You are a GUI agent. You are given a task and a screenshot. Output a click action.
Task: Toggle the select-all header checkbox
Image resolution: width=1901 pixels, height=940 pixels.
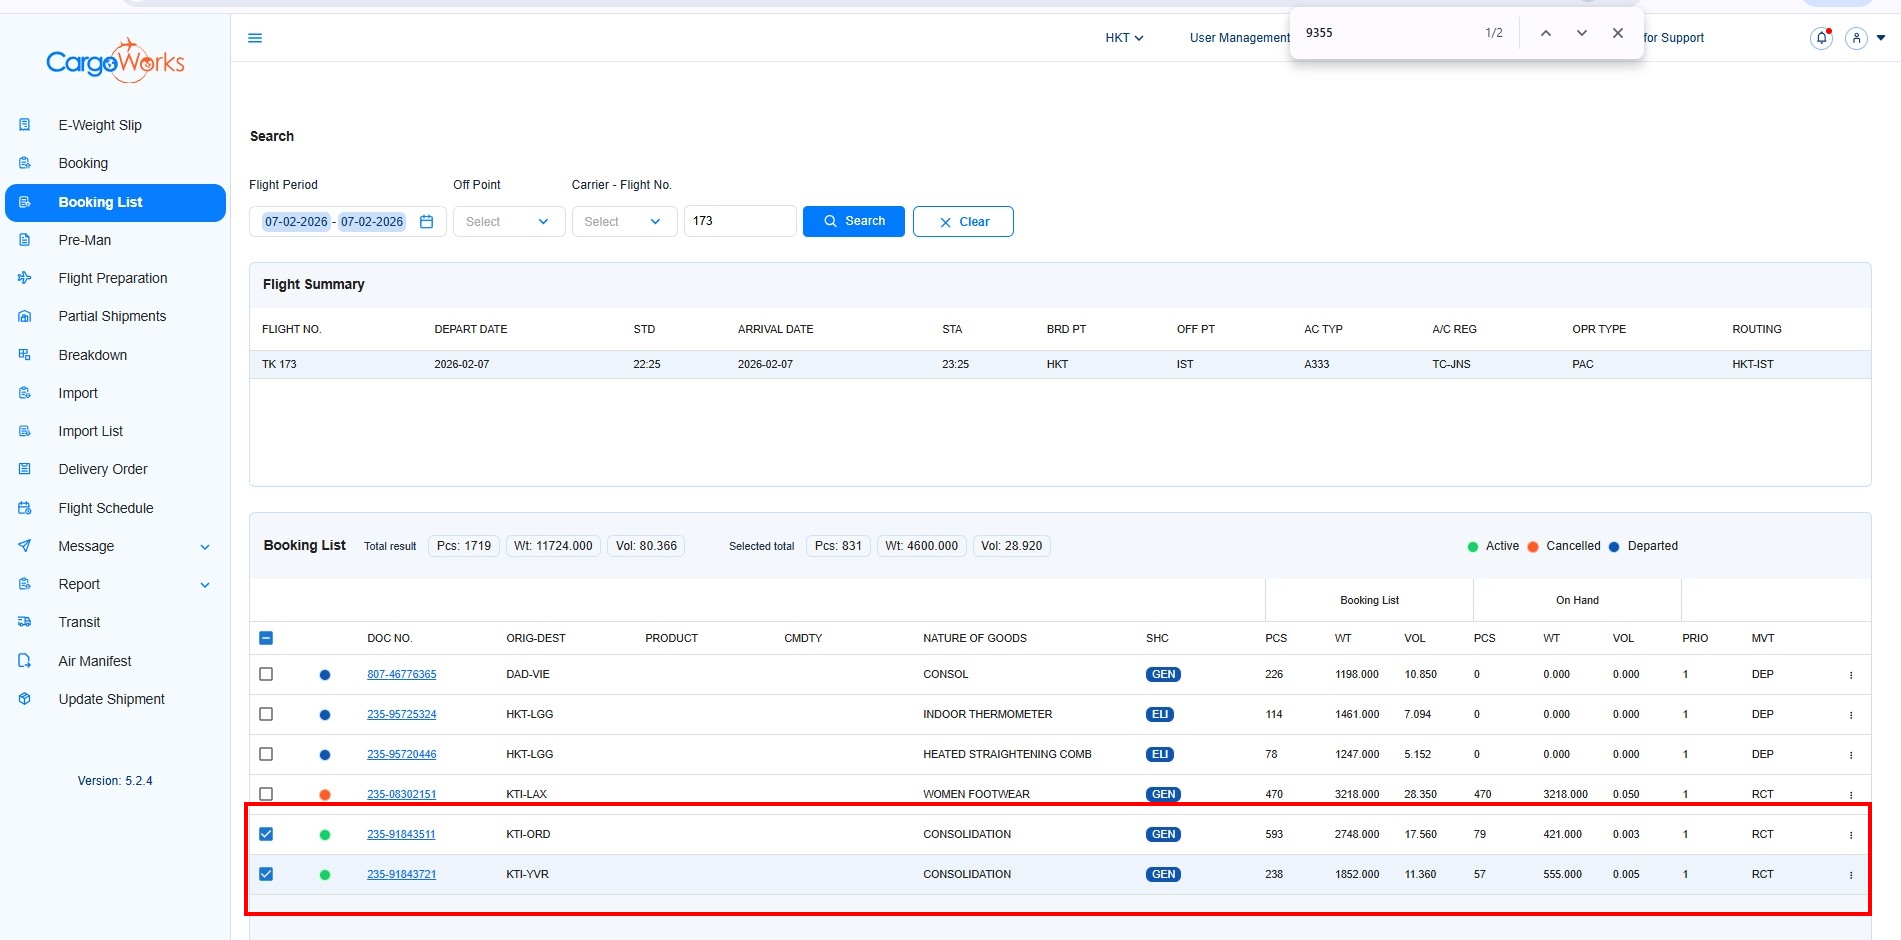[x=266, y=638]
